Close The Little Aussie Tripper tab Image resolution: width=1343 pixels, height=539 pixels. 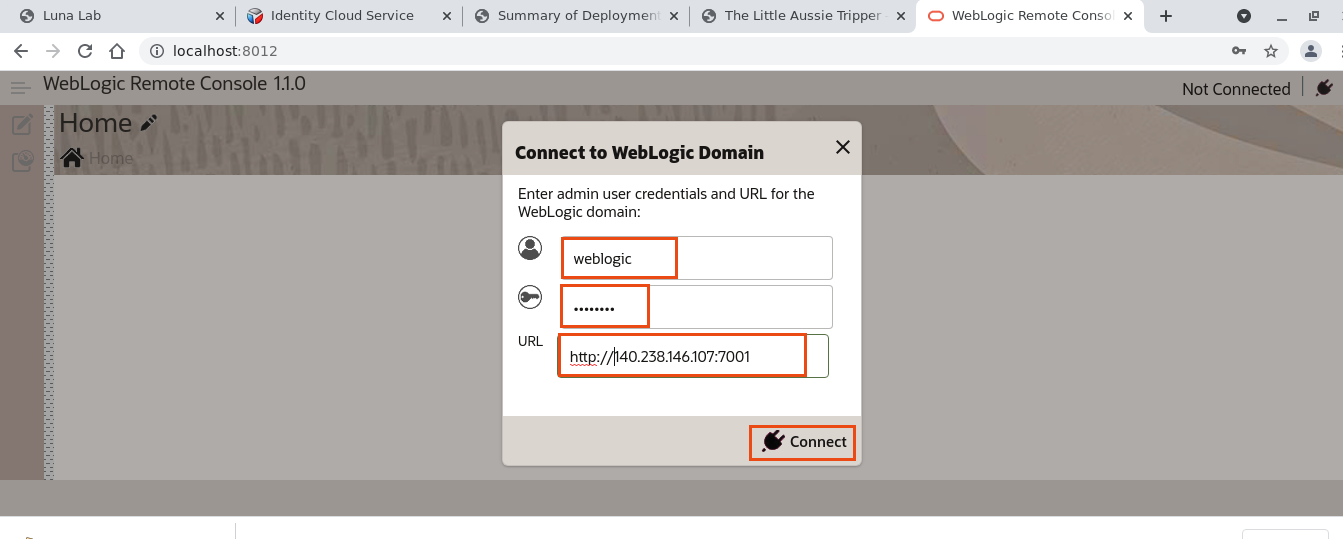[900, 16]
